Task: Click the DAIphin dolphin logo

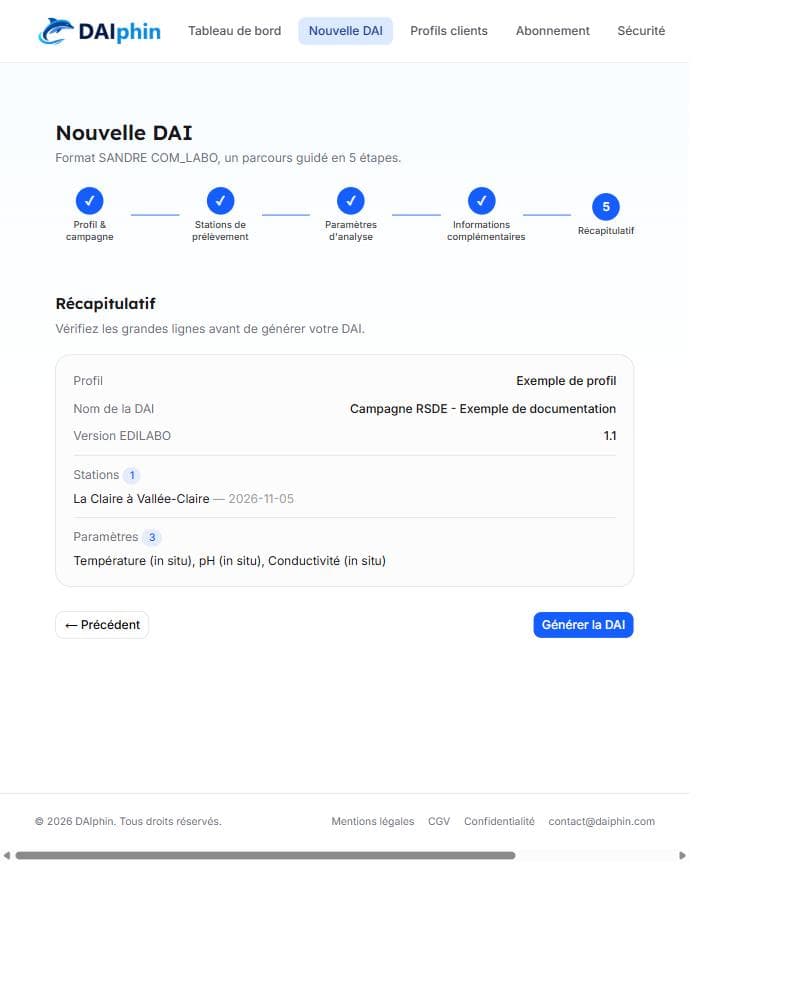Action: click(x=100, y=31)
